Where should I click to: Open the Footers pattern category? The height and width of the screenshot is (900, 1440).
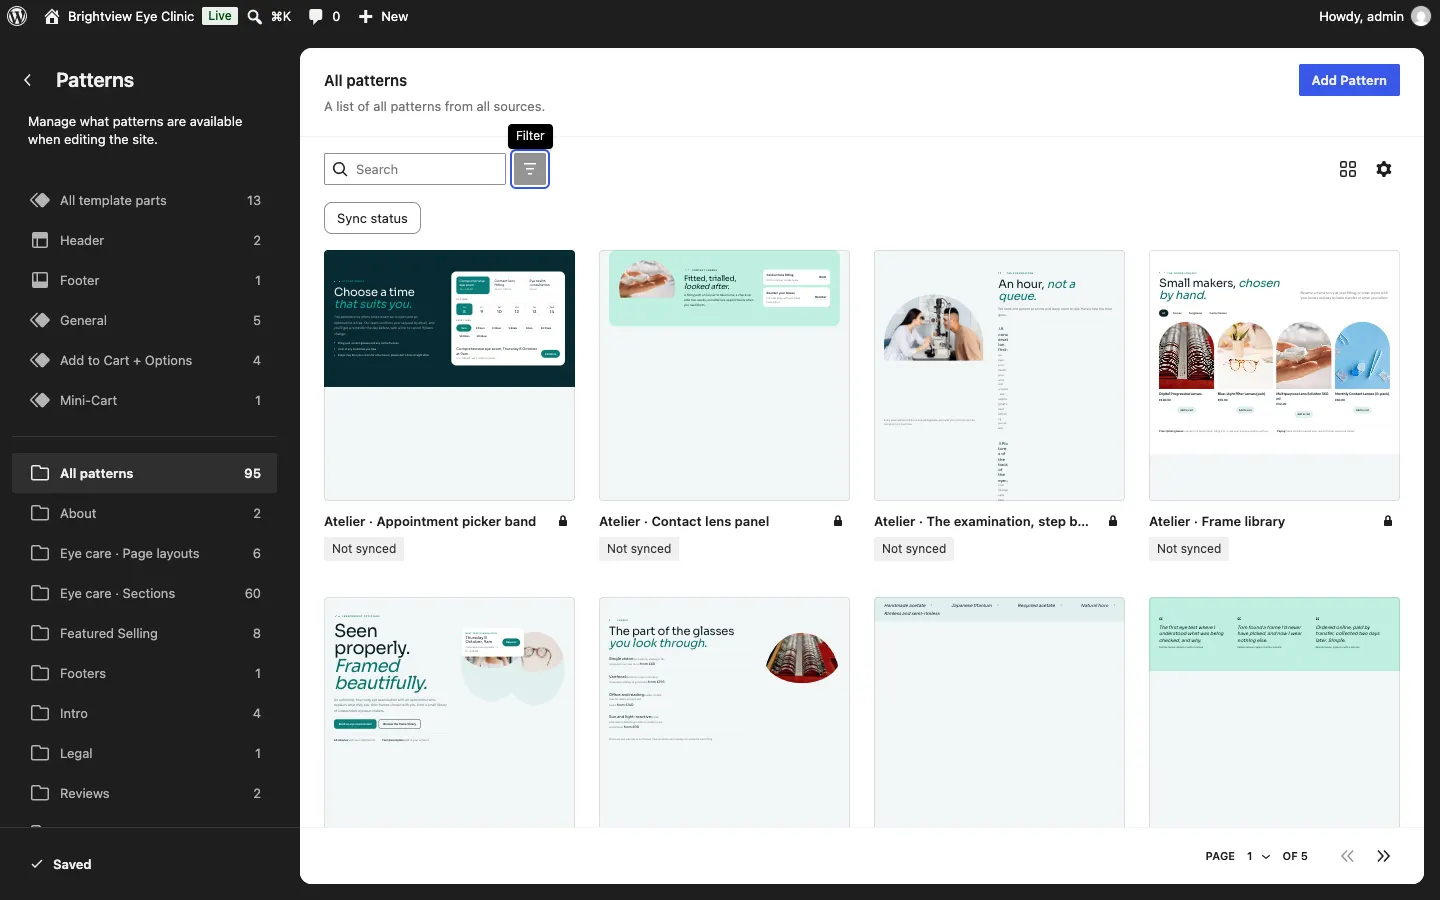(x=145, y=673)
